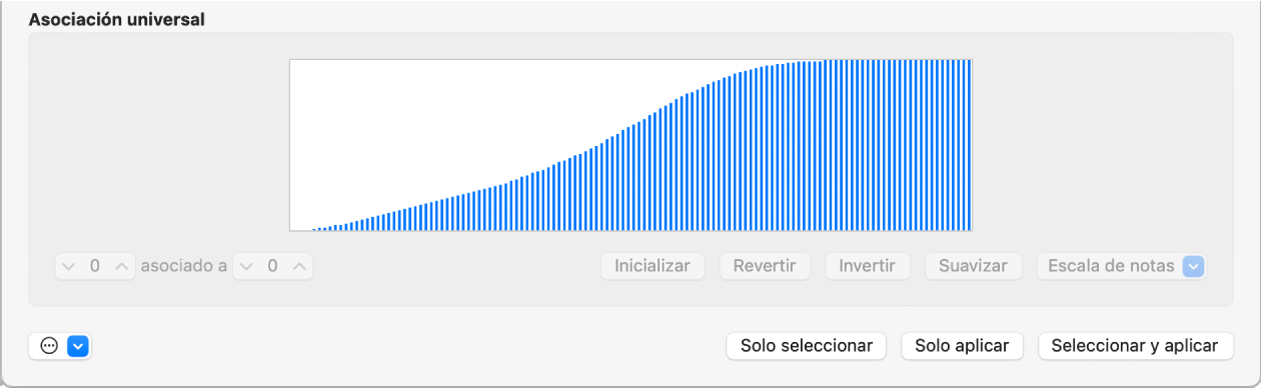
Task: Click Solo aplicar
Action: tap(962, 346)
